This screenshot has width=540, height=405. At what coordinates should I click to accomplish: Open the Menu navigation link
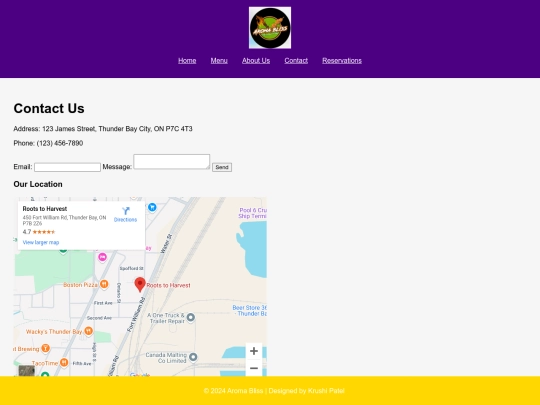(219, 61)
